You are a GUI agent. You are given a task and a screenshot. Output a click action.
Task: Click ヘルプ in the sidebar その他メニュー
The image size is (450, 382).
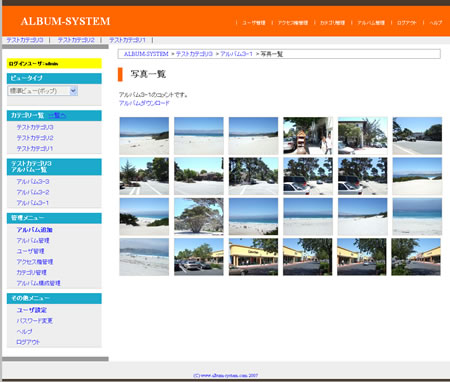(25, 332)
